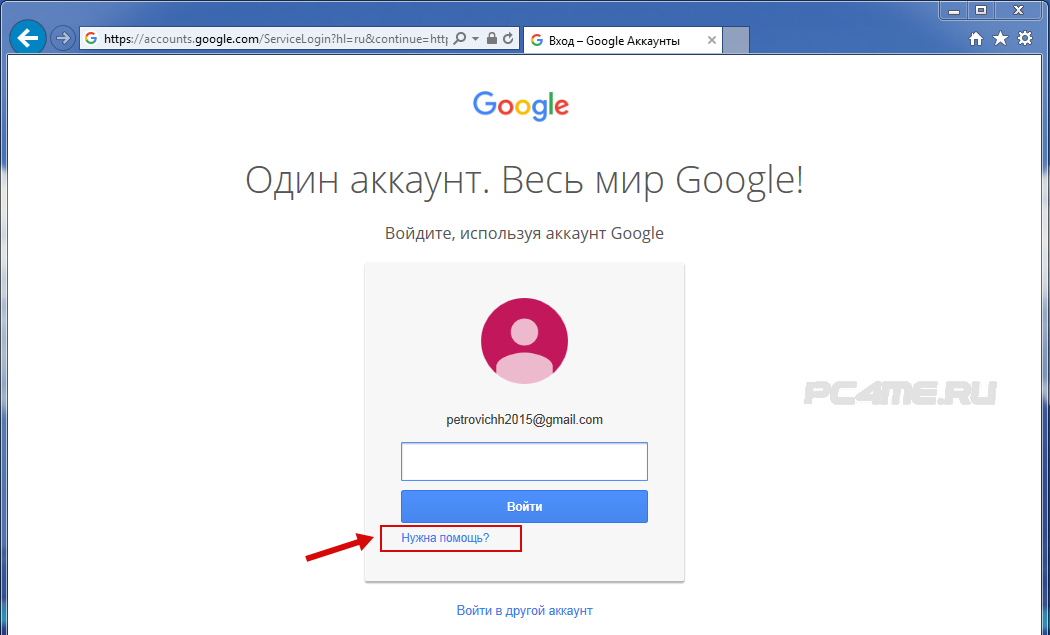Maximize the browser window

coord(981,11)
